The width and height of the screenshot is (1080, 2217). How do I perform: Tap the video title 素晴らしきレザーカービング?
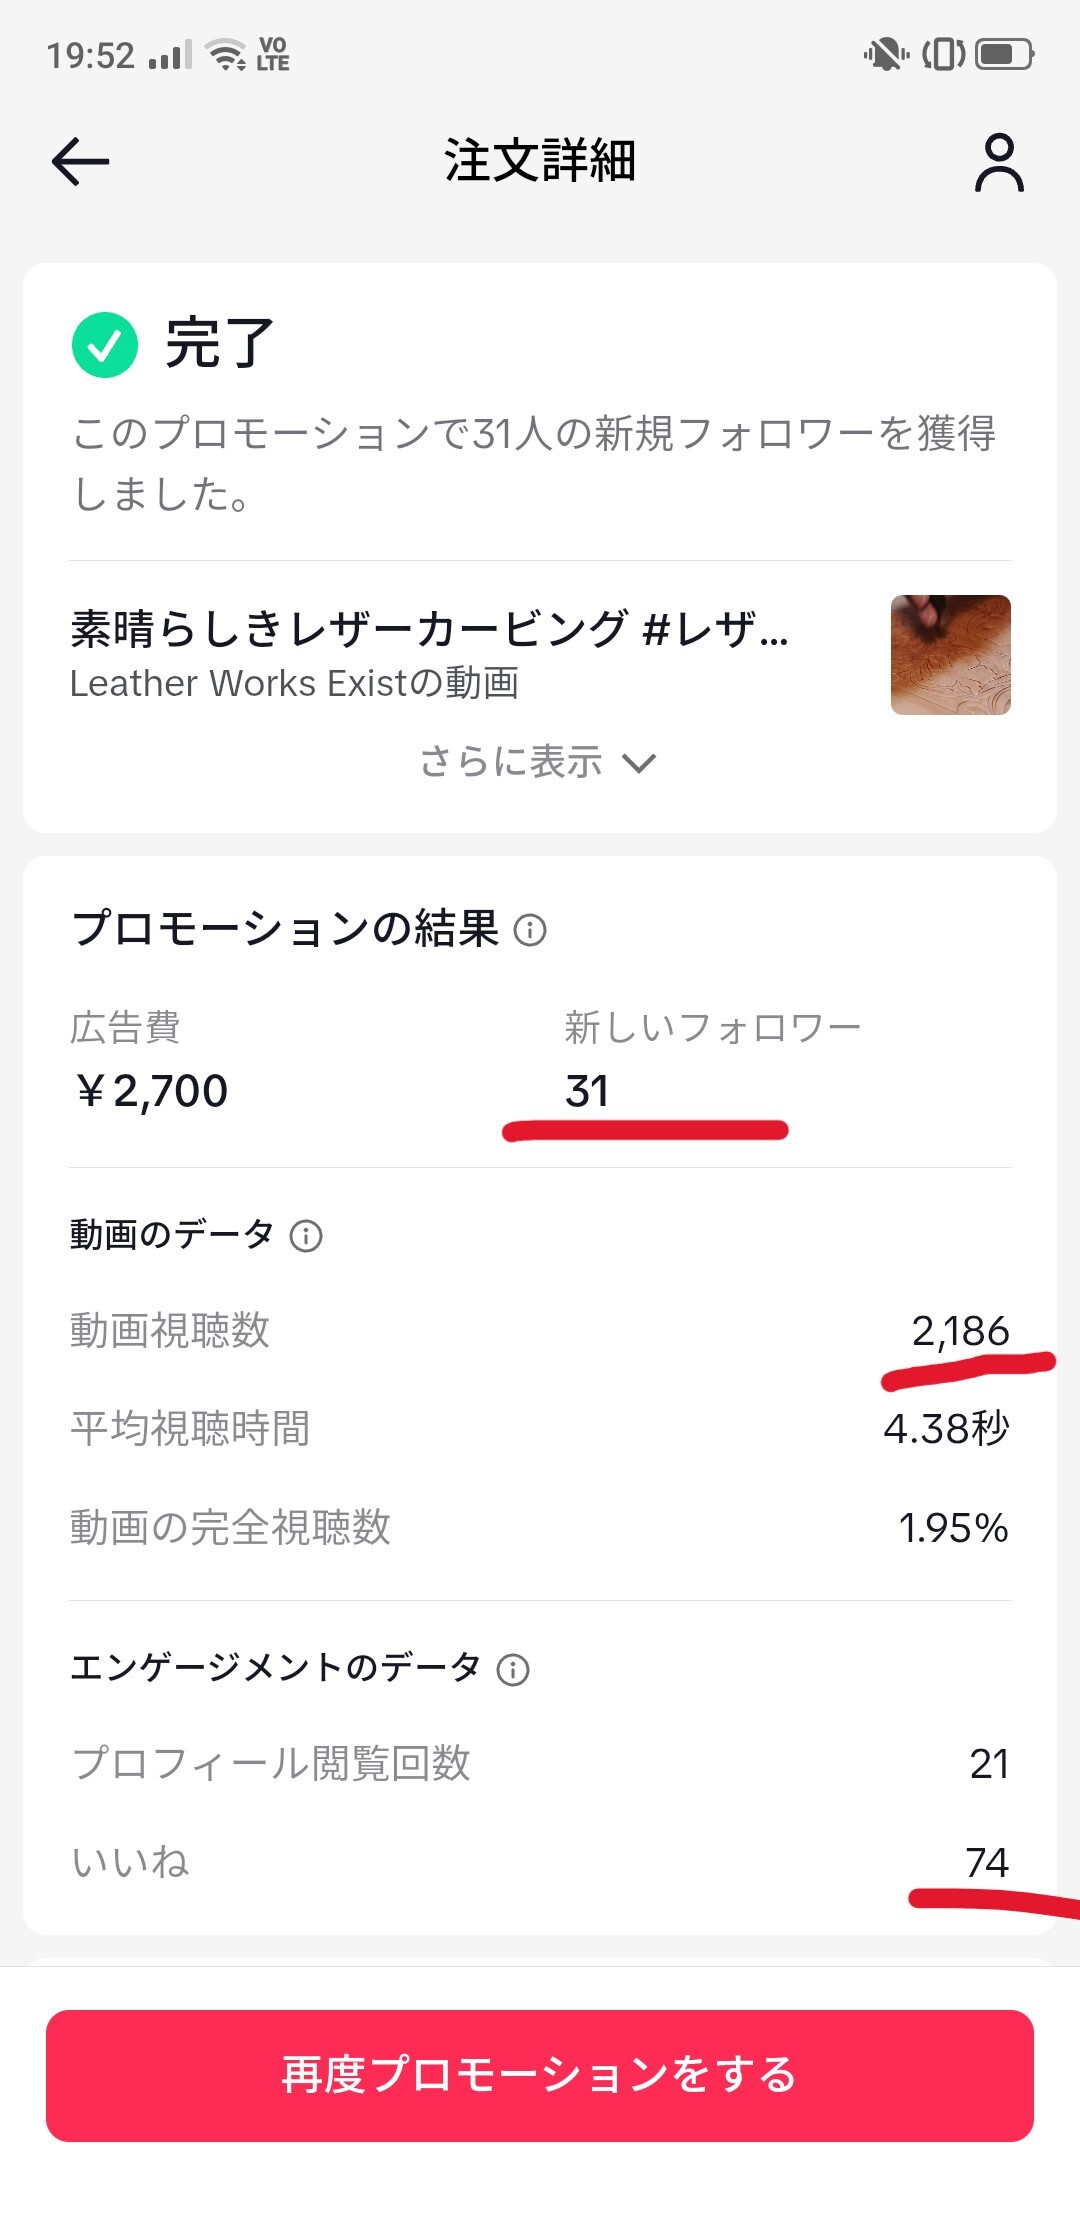click(x=430, y=629)
